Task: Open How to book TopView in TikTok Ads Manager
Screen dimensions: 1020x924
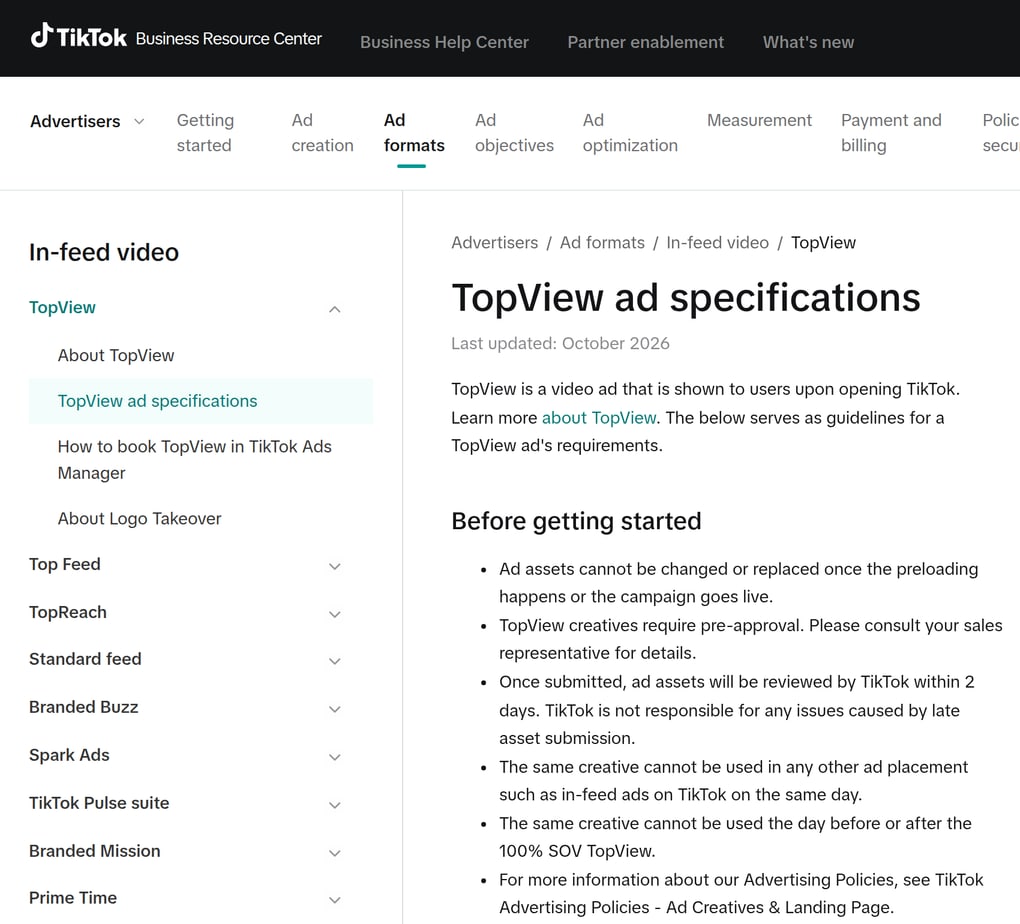Action: 195,459
